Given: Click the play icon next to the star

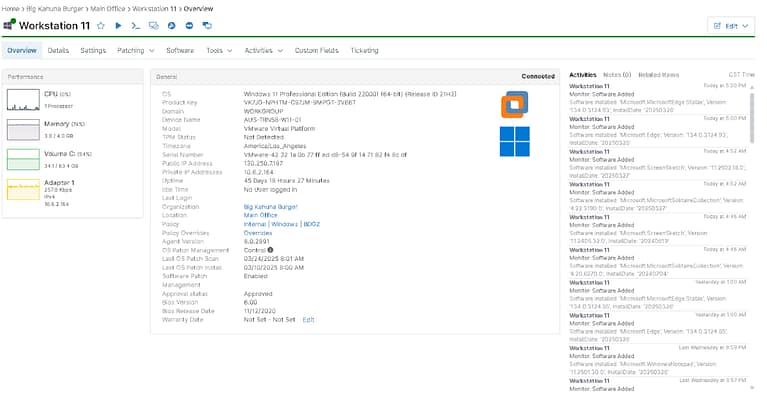Looking at the screenshot, I should 118,25.
